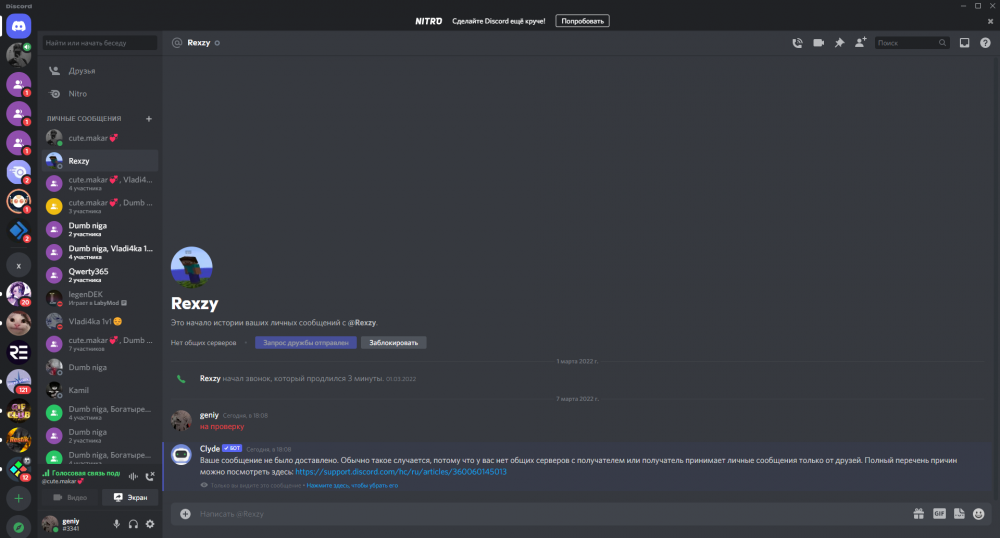Click Rexzy's large profile avatar

click(x=191, y=267)
